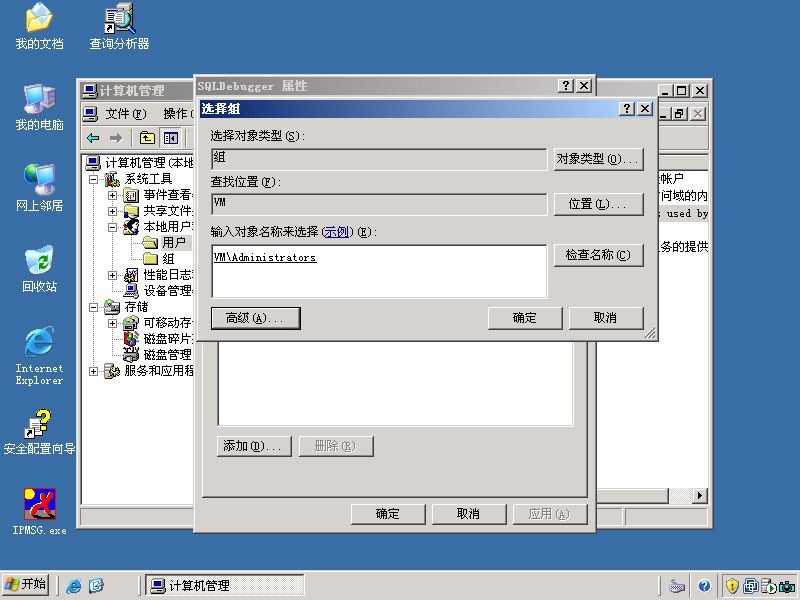
Task: Expand the 共享文件夹 node
Action: 112,211
